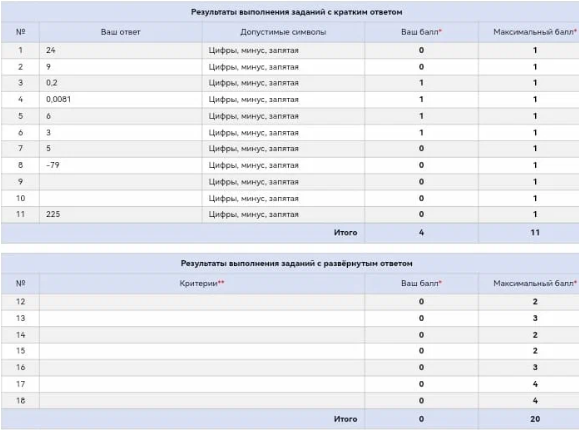Click task number 17 in extended table

[21, 384]
